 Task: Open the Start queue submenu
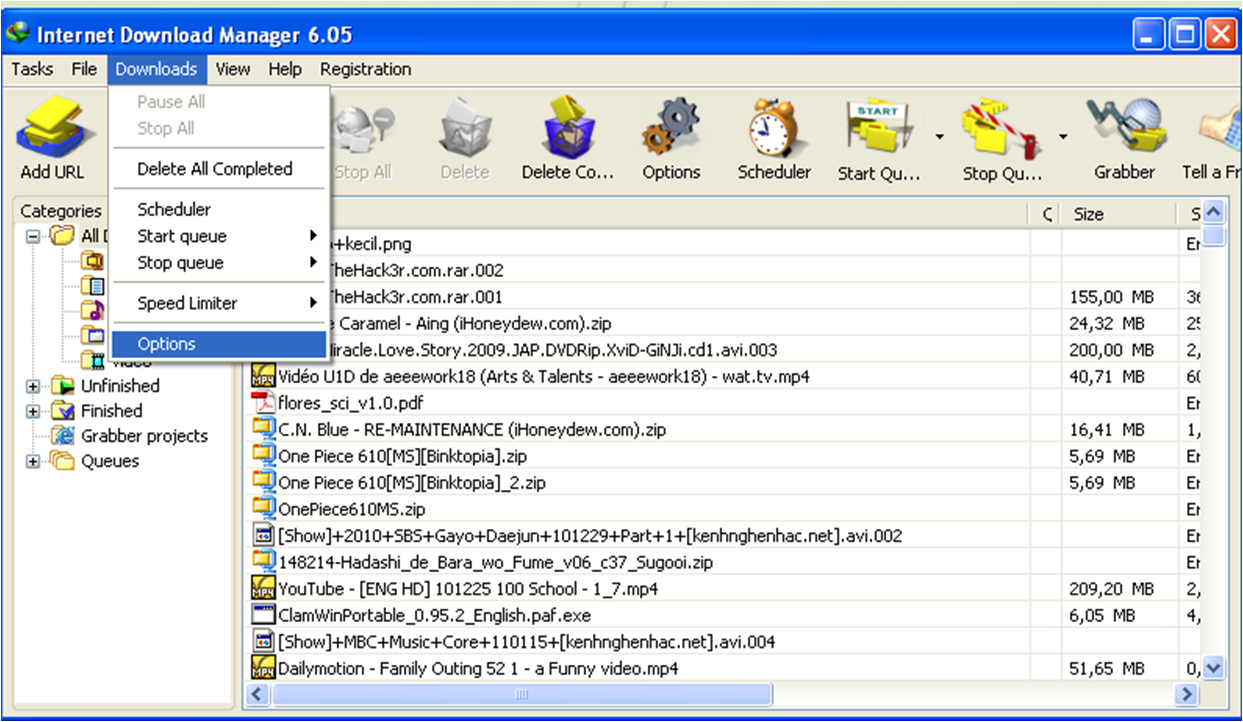click(x=219, y=236)
